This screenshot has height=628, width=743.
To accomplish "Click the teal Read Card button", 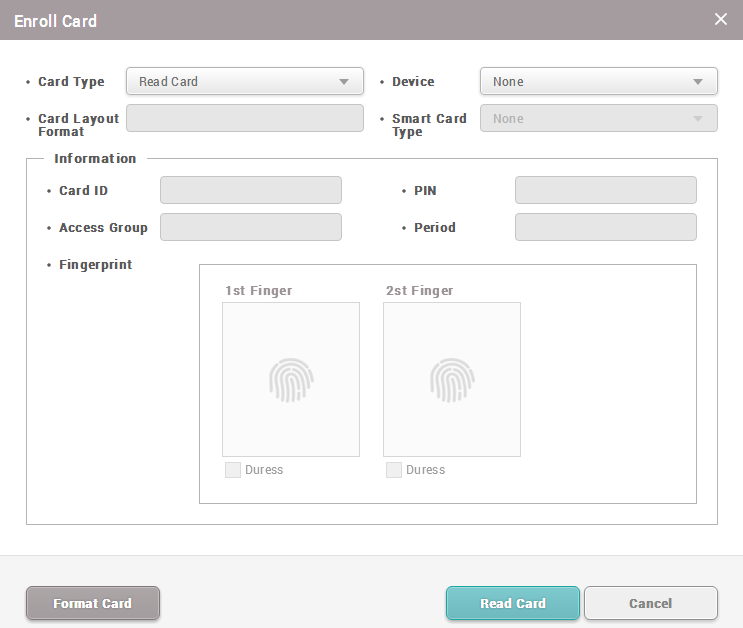I will click(x=512, y=603).
